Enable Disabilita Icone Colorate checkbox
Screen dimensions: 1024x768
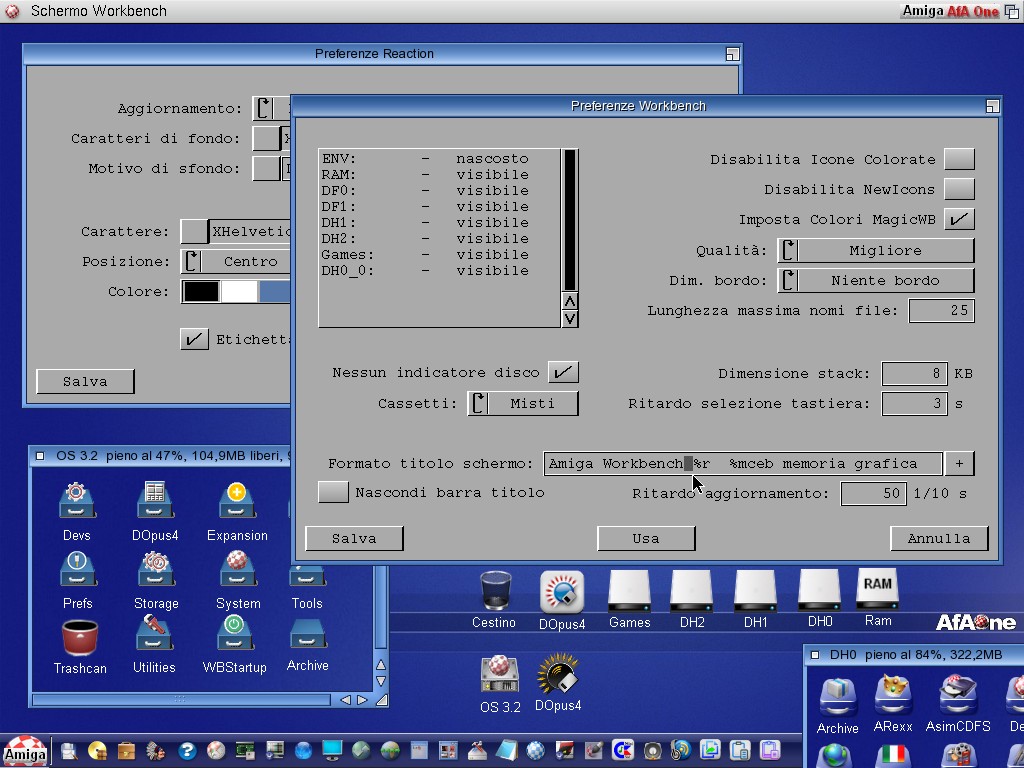(x=959, y=159)
